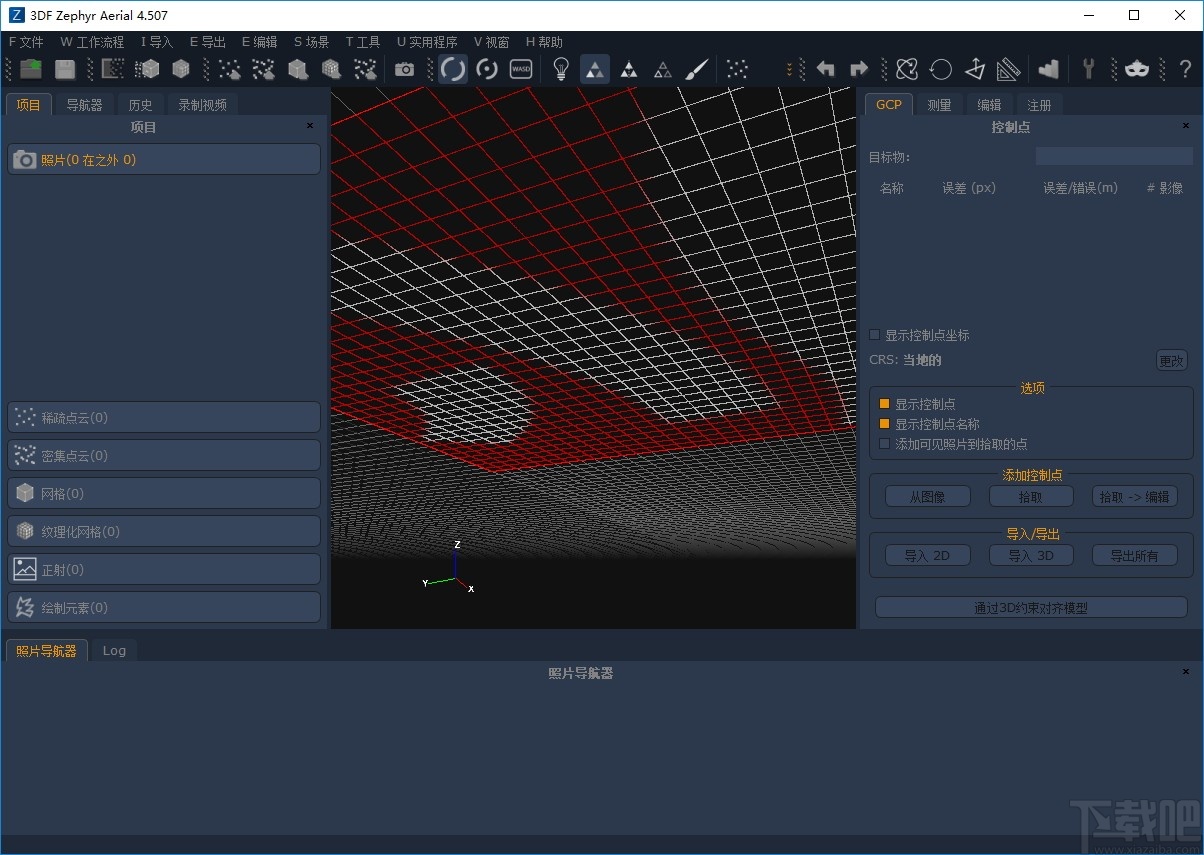Click the 通过3D约束对齐模型 button
1204x855 pixels.
pos(1030,607)
